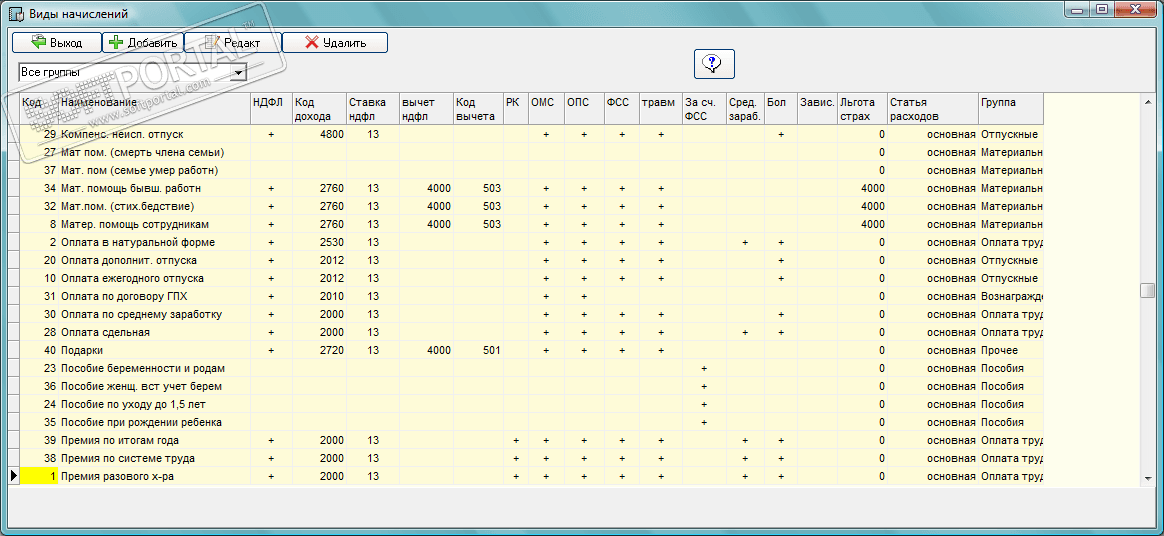Viewport: 1164px width, 536px height.
Task: Select row Мат. пом (семье умер работн)
Action: [x=531, y=170]
